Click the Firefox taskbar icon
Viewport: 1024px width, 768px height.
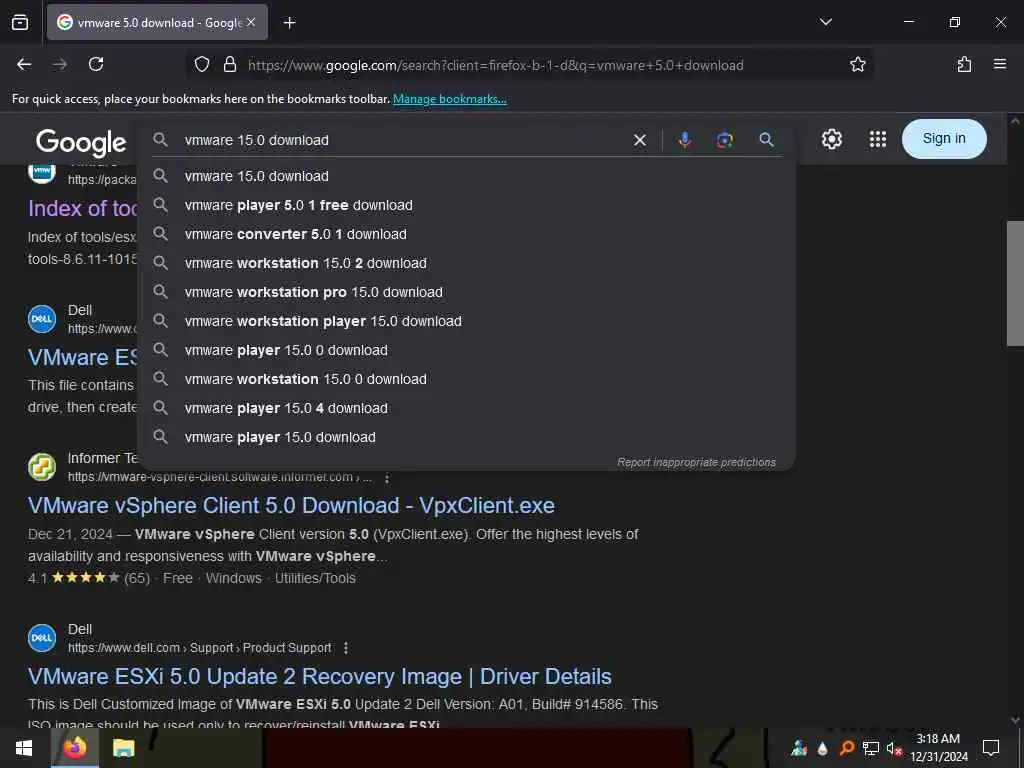[74, 748]
